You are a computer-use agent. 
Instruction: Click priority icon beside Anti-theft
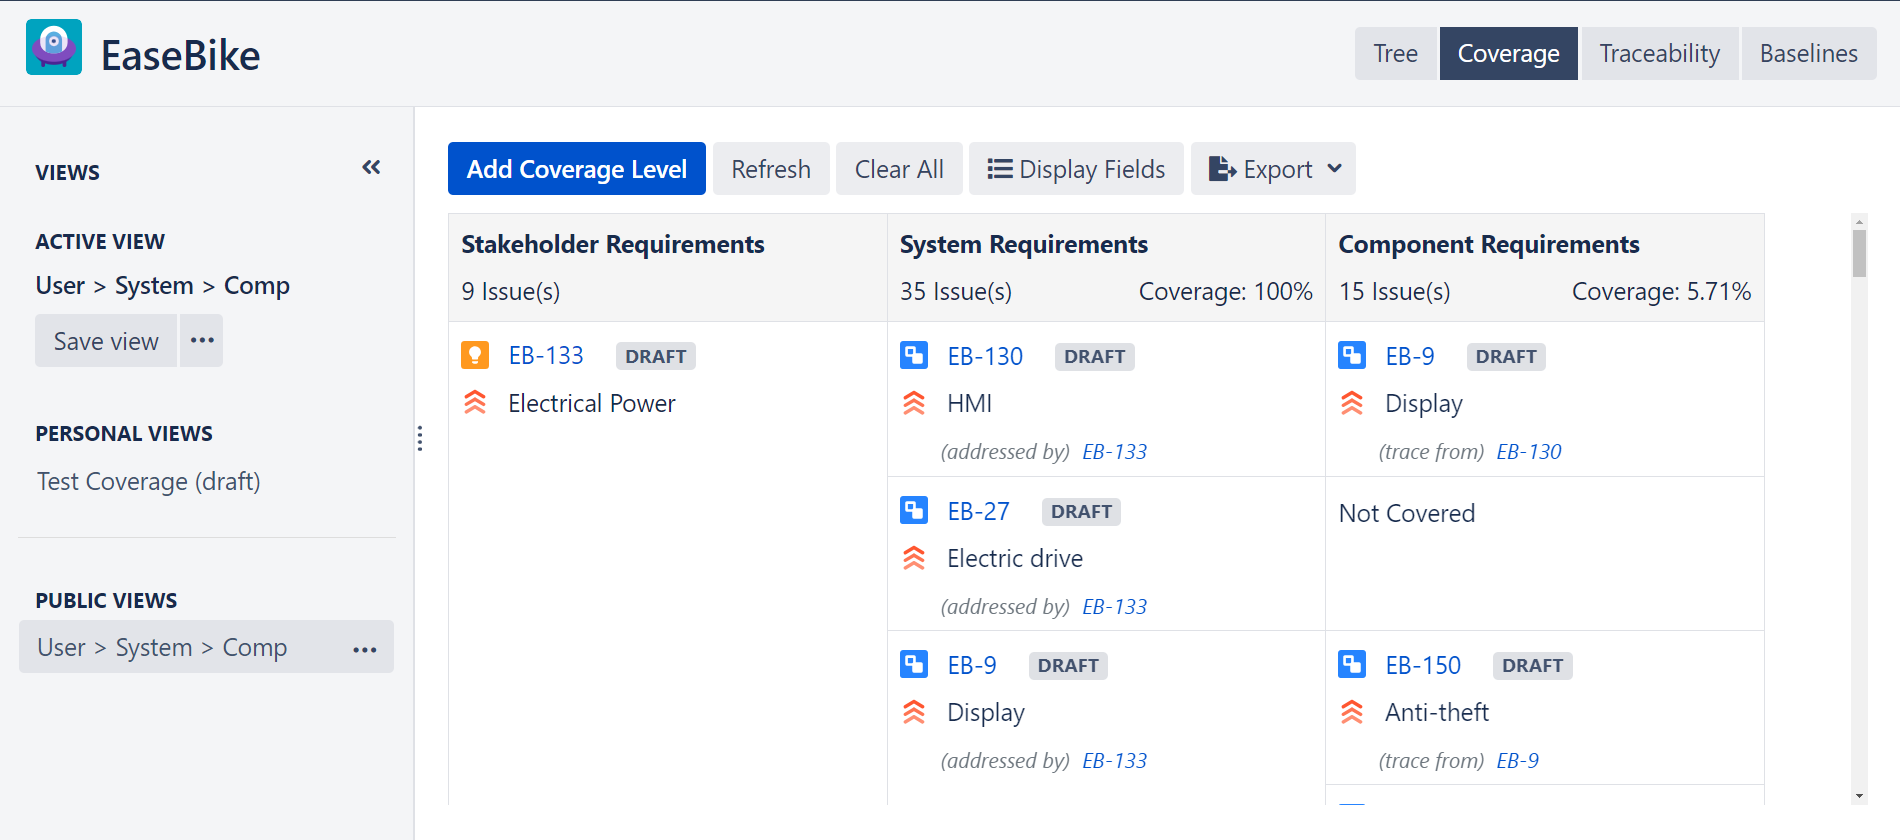(1352, 711)
